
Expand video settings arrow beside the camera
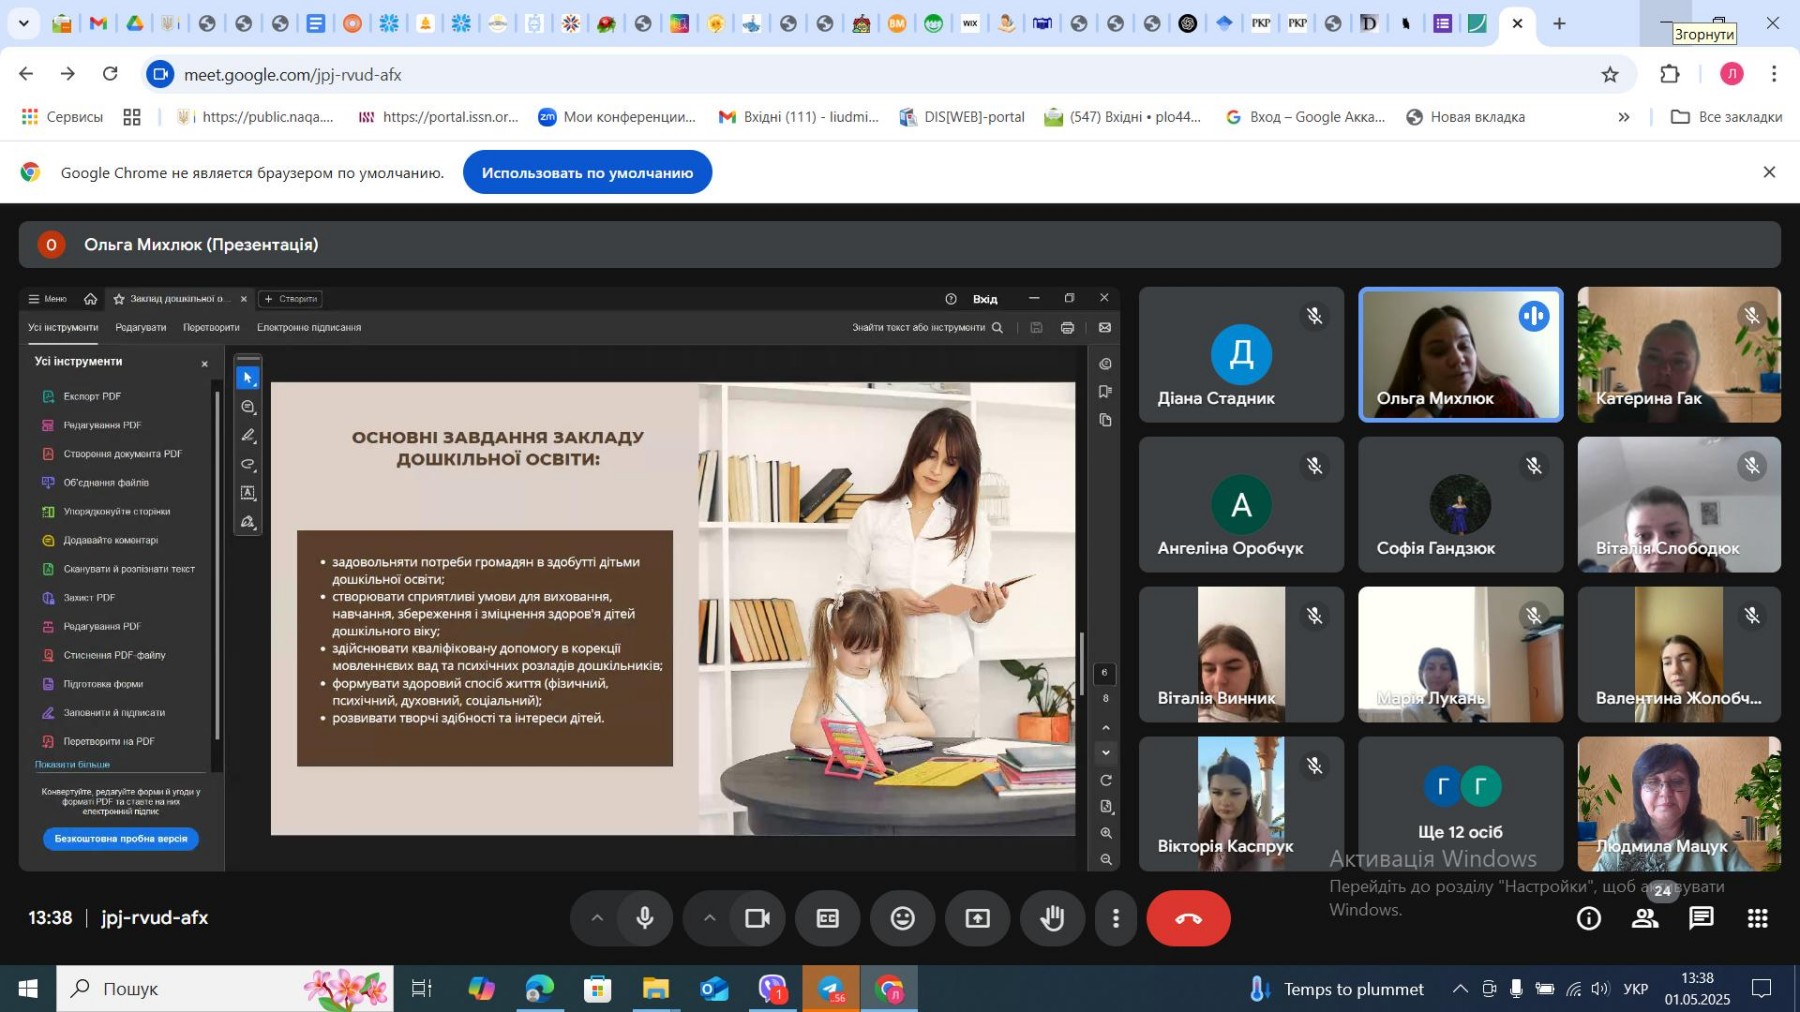709,918
